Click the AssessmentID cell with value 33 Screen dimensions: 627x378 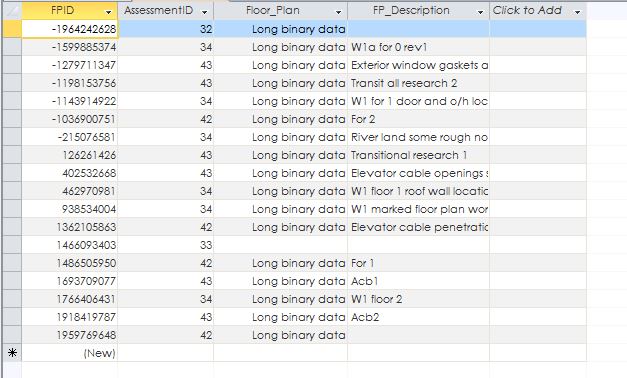pyautogui.click(x=166, y=245)
